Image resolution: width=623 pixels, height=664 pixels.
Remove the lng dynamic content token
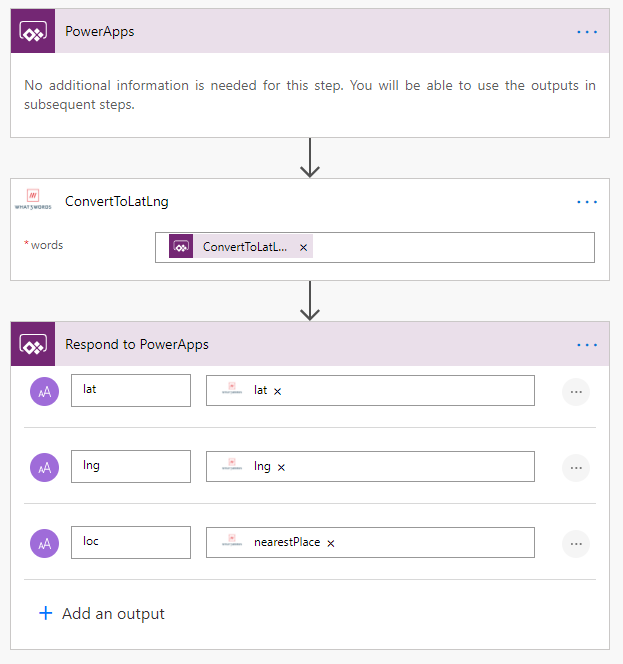[281, 467]
